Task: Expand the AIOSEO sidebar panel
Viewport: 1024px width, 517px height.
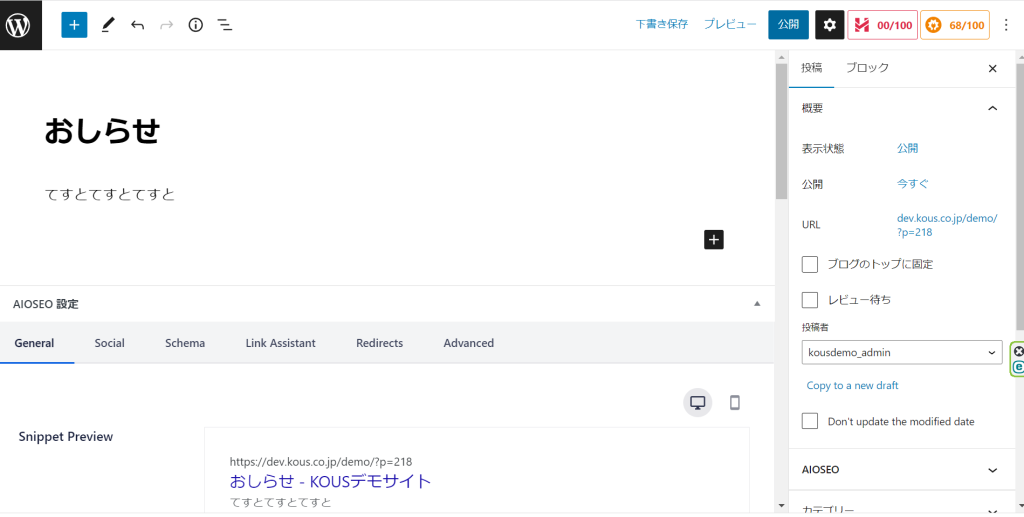Action: pyautogui.click(x=900, y=469)
